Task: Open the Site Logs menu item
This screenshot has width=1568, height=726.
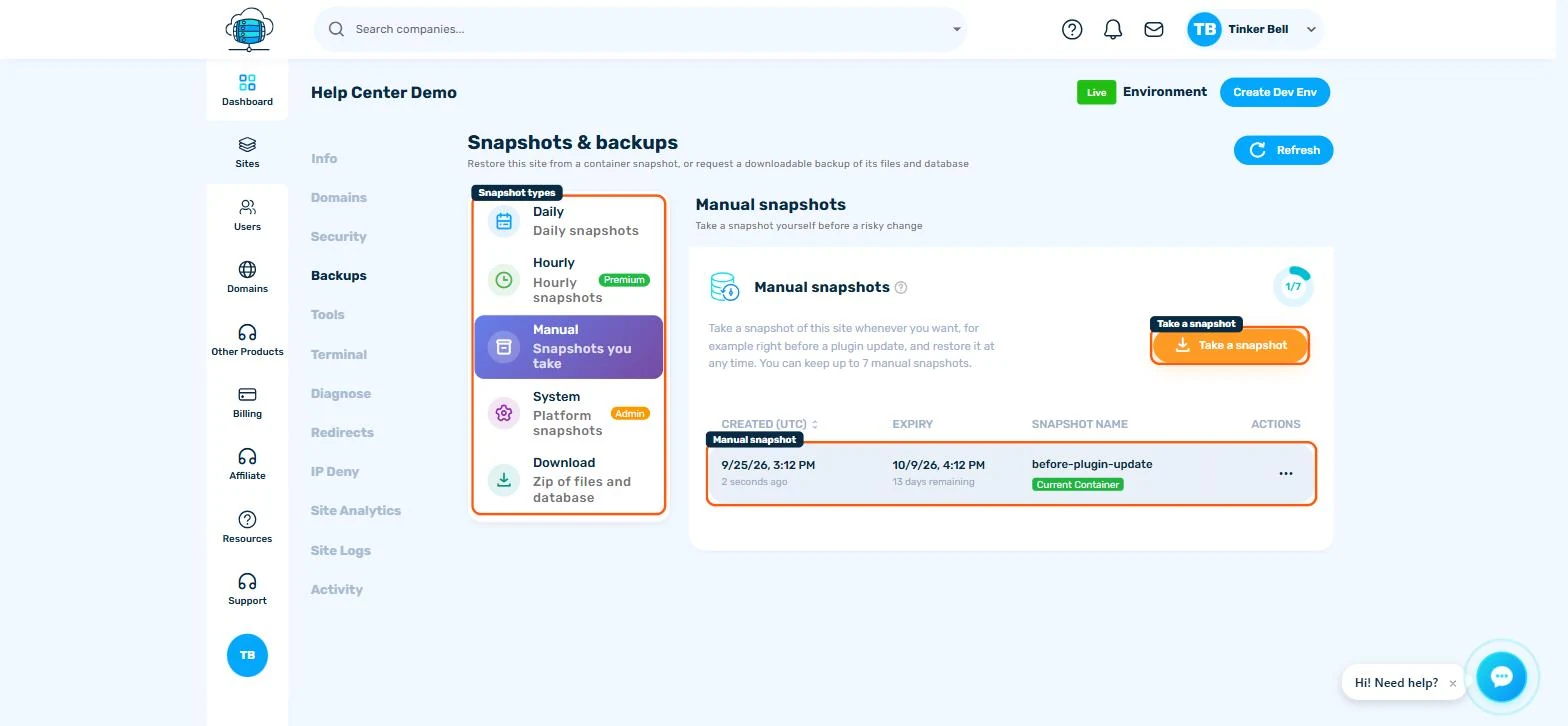Action: [x=341, y=550]
